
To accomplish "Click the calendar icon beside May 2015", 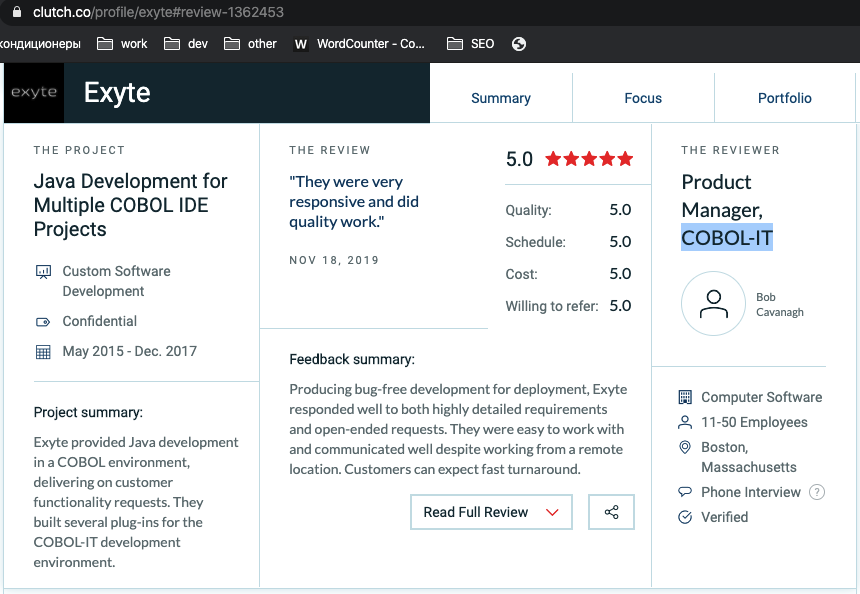I will coord(43,352).
